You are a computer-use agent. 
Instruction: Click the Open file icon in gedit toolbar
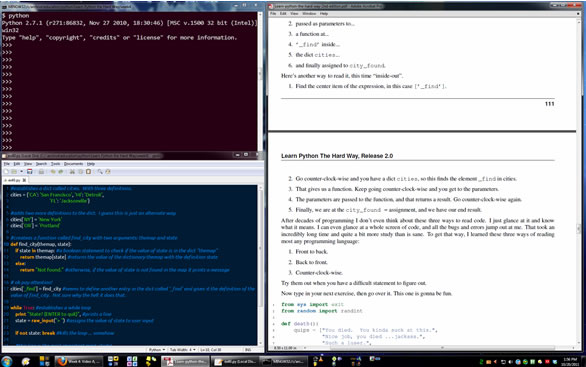tap(14, 172)
